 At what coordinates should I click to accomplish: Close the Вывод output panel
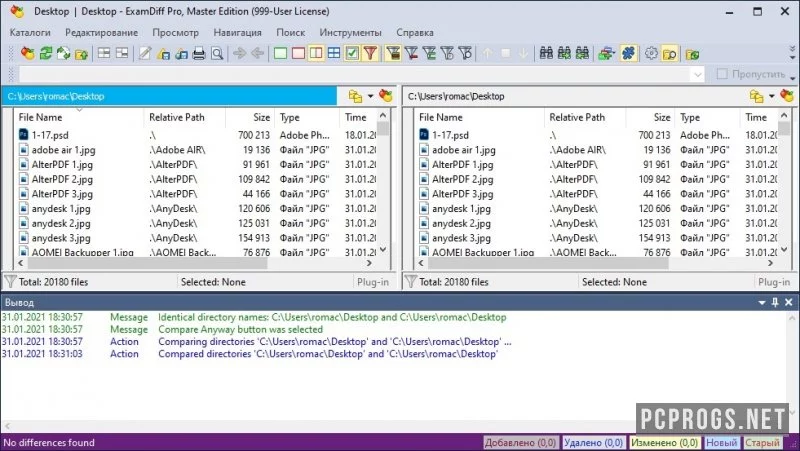coord(788,303)
